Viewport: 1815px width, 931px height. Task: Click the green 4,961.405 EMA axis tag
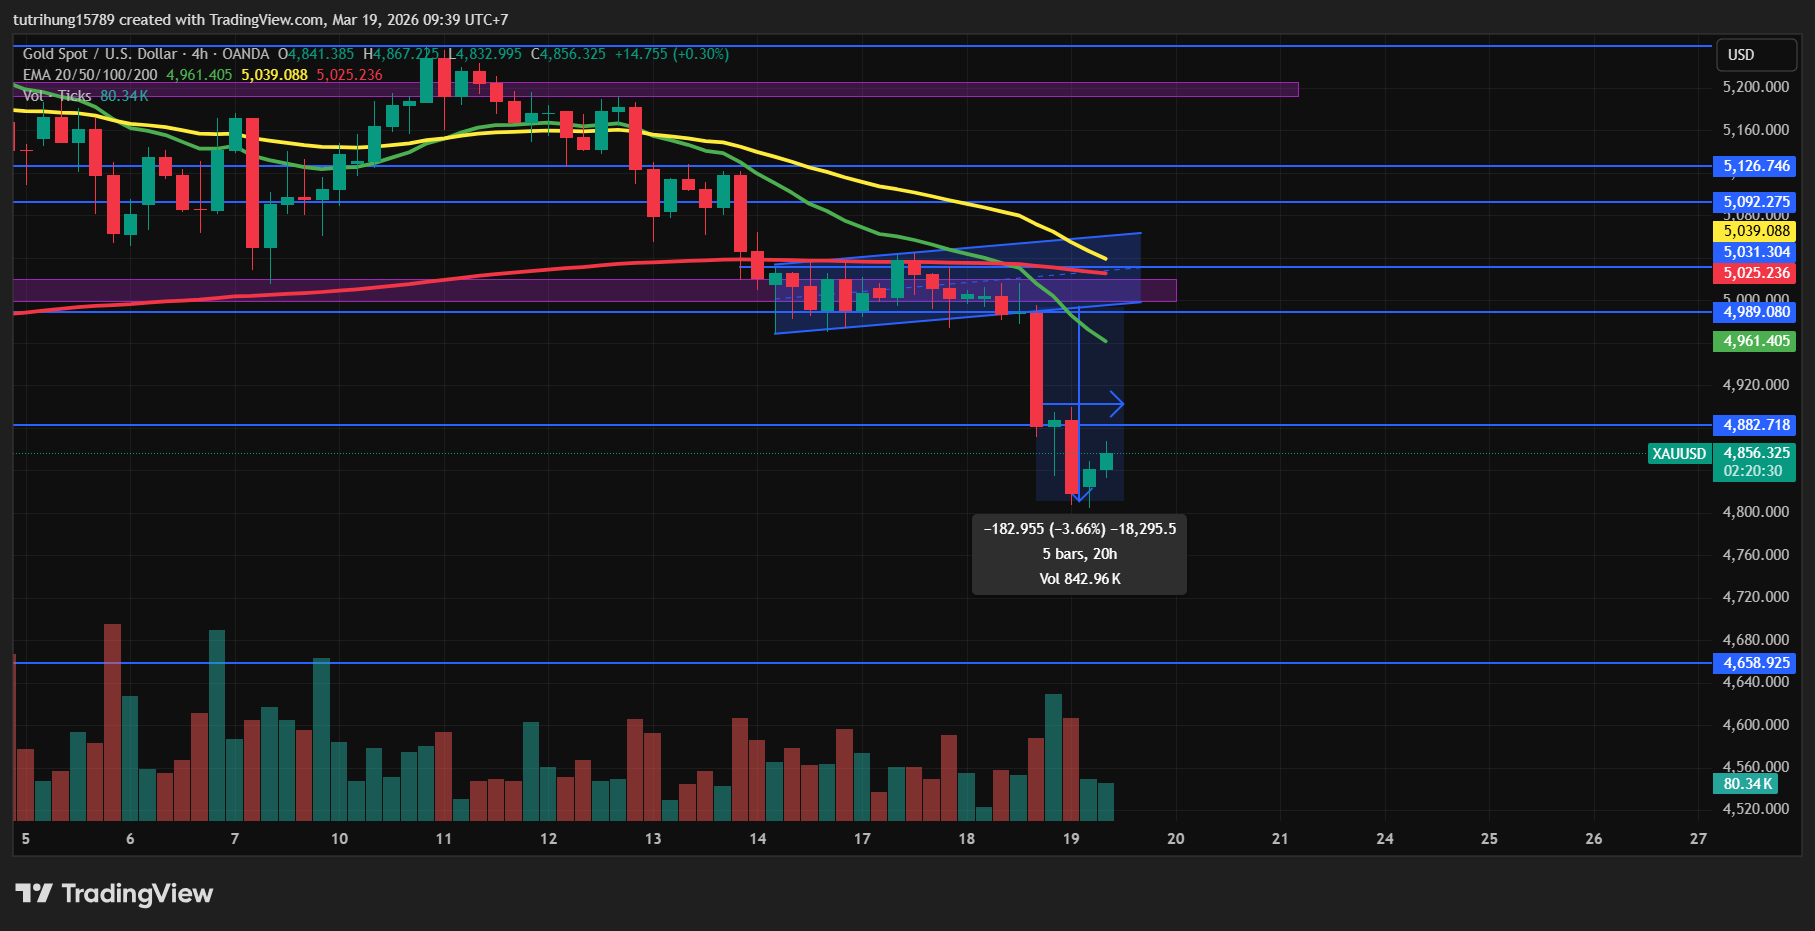pos(1755,341)
